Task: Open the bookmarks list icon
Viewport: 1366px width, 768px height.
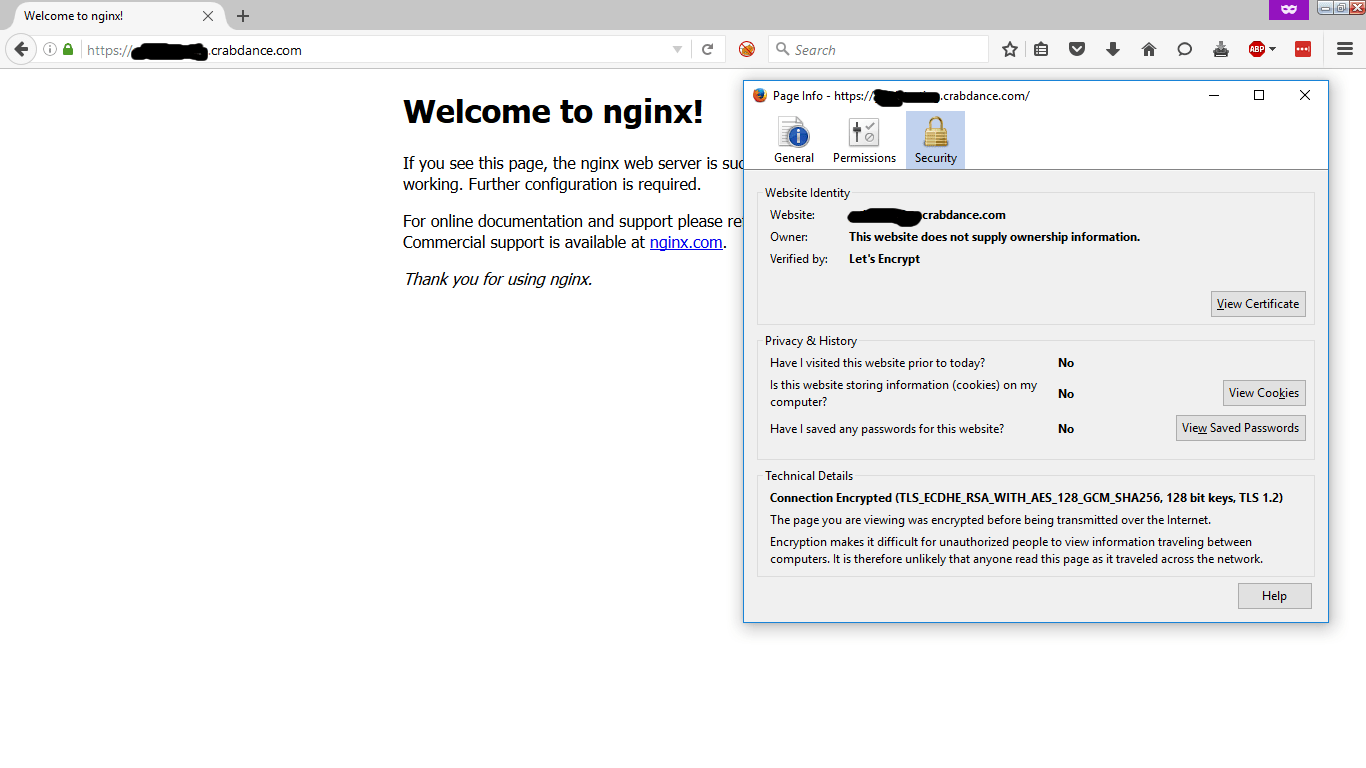Action: (x=1041, y=50)
